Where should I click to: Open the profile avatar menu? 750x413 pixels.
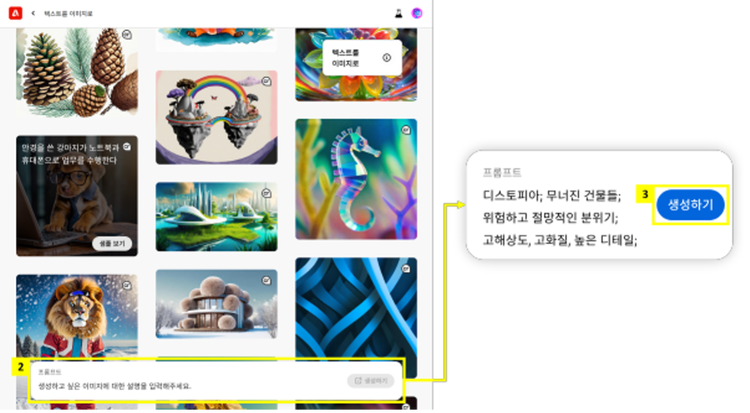(417, 13)
